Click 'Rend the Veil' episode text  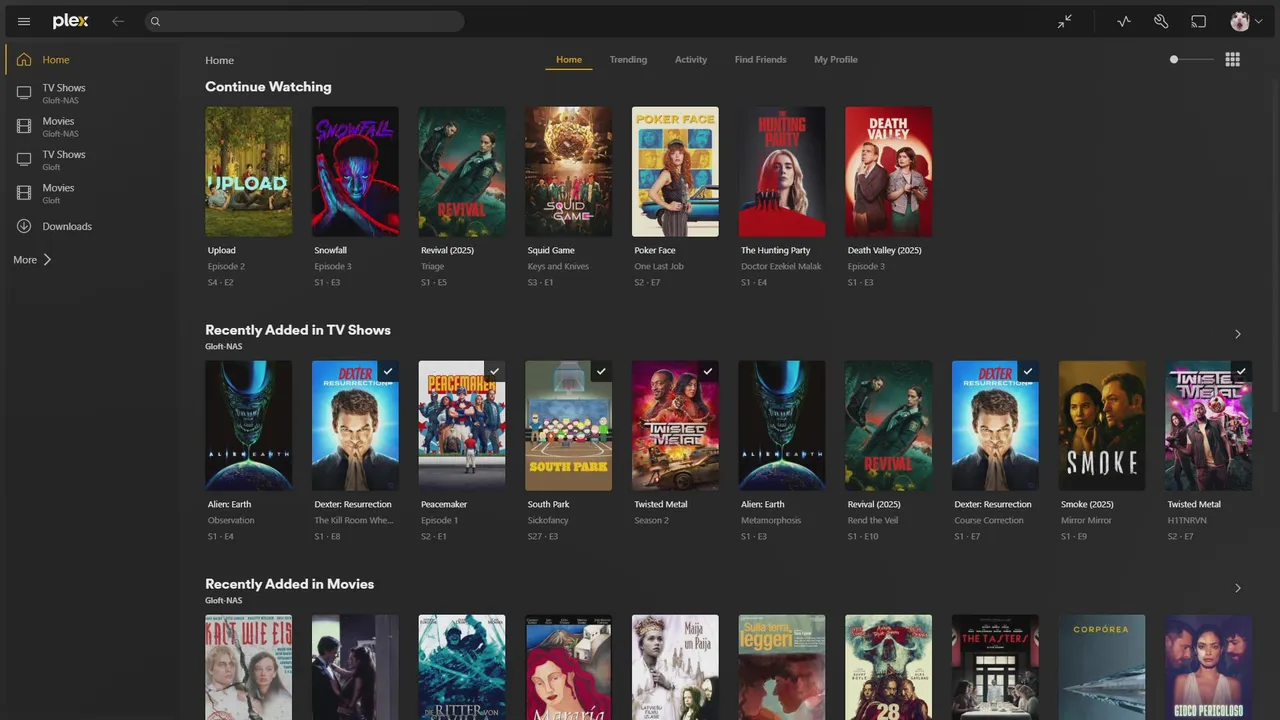pos(873,521)
